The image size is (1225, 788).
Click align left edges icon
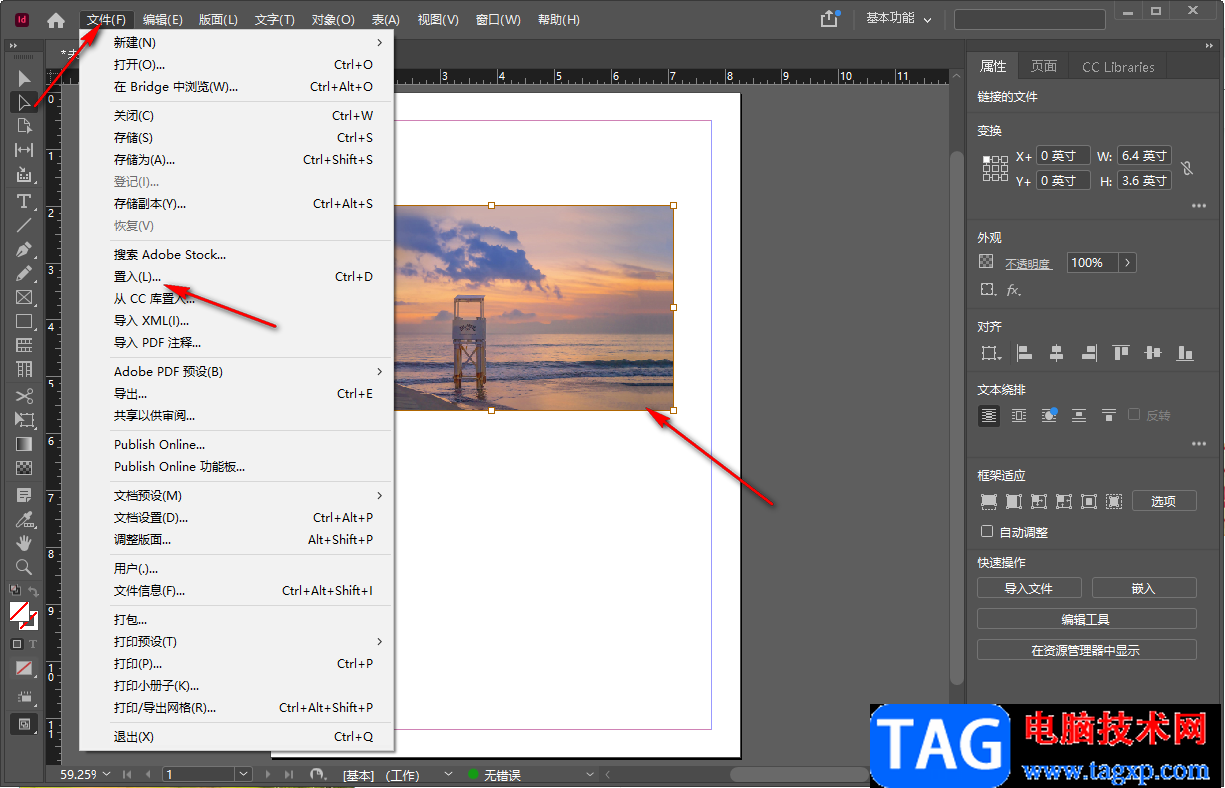[1024, 353]
